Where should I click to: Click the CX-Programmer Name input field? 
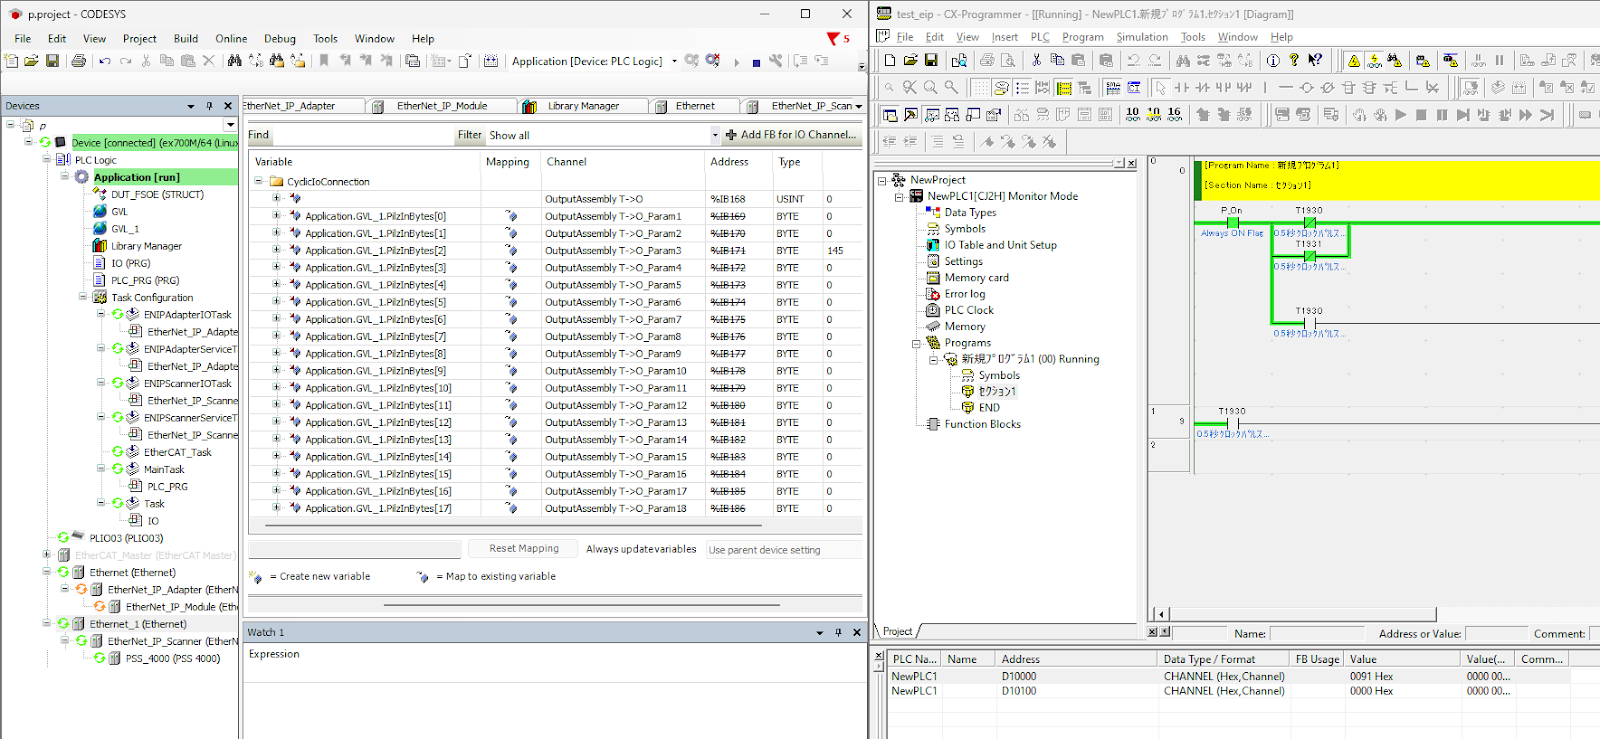tap(1317, 634)
